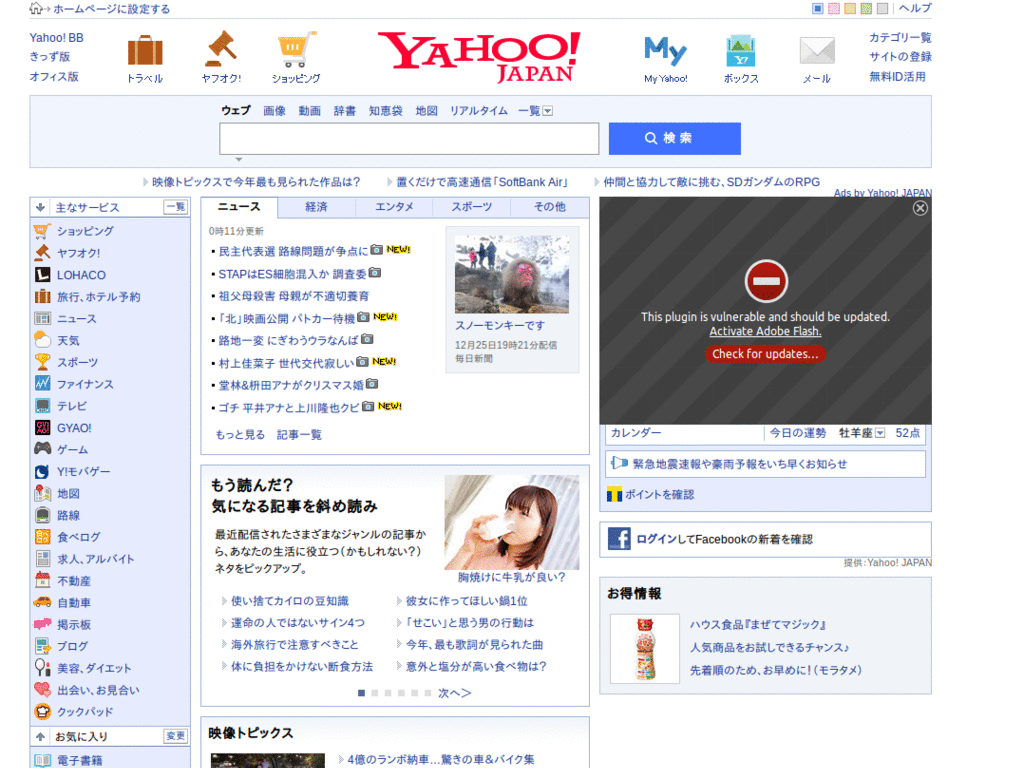Viewport: 1024px width, 768px height.
Task: Click Check for updates button
Action: [765, 354]
